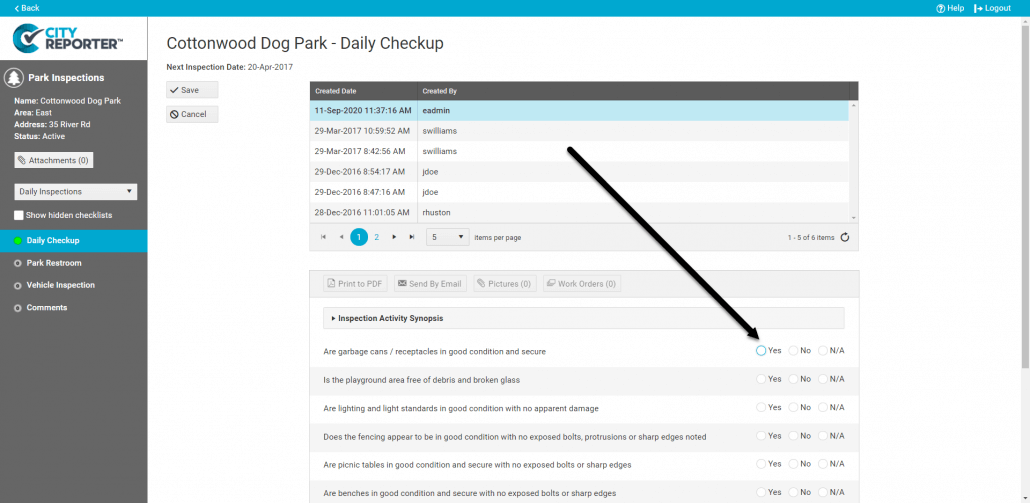Go to the last page of records

click(411, 237)
